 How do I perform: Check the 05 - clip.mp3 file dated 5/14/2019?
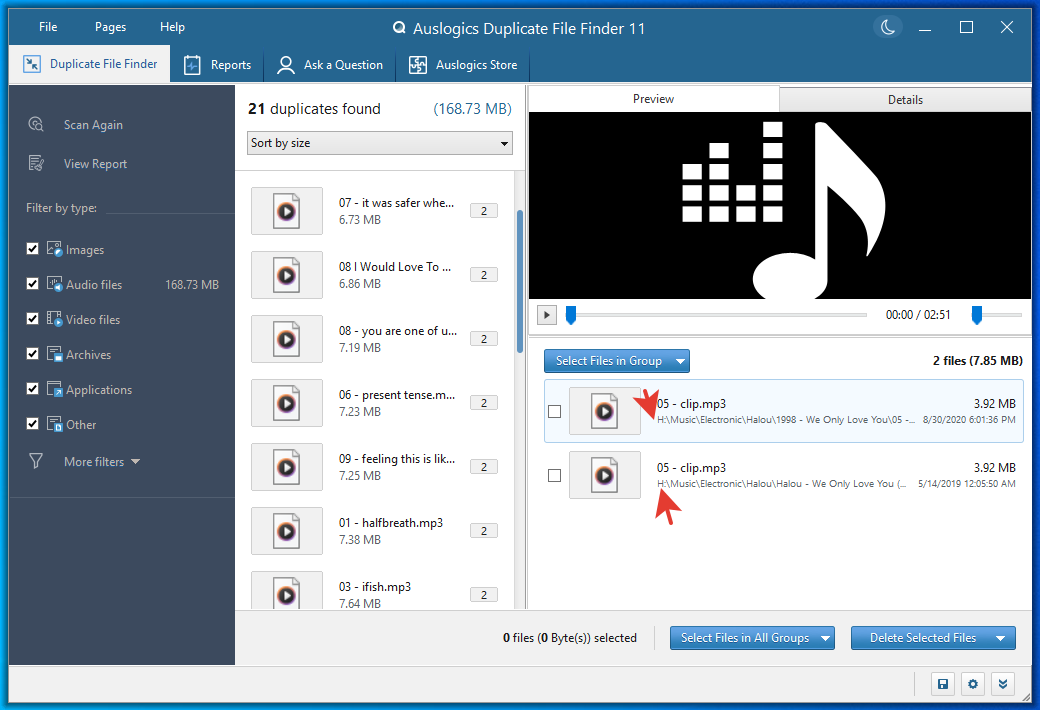[554, 476]
